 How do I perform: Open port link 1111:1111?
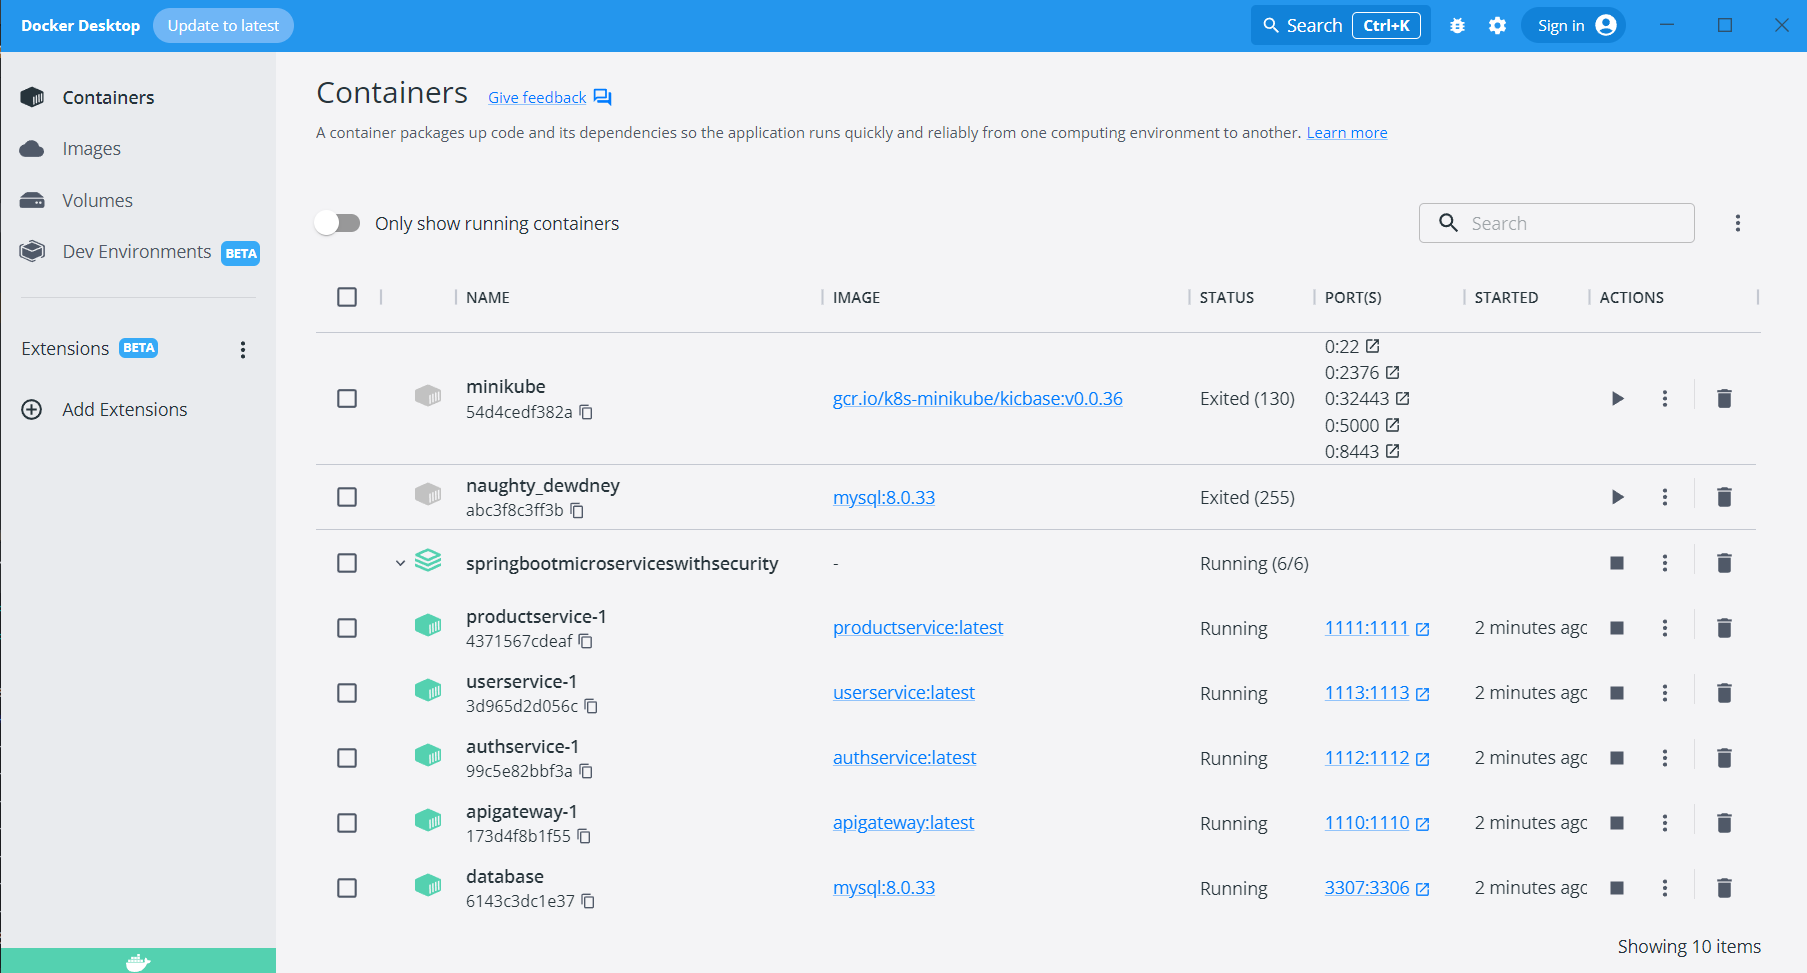click(x=1367, y=628)
